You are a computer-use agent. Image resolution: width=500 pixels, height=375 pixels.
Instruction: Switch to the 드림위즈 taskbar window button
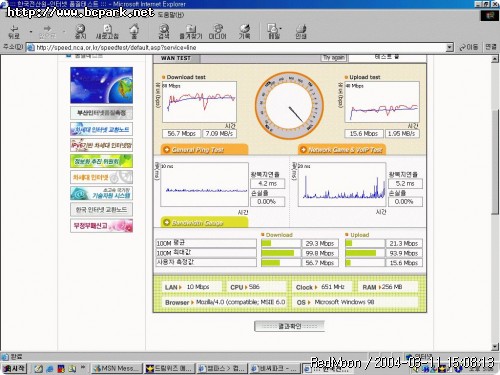click(x=169, y=368)
